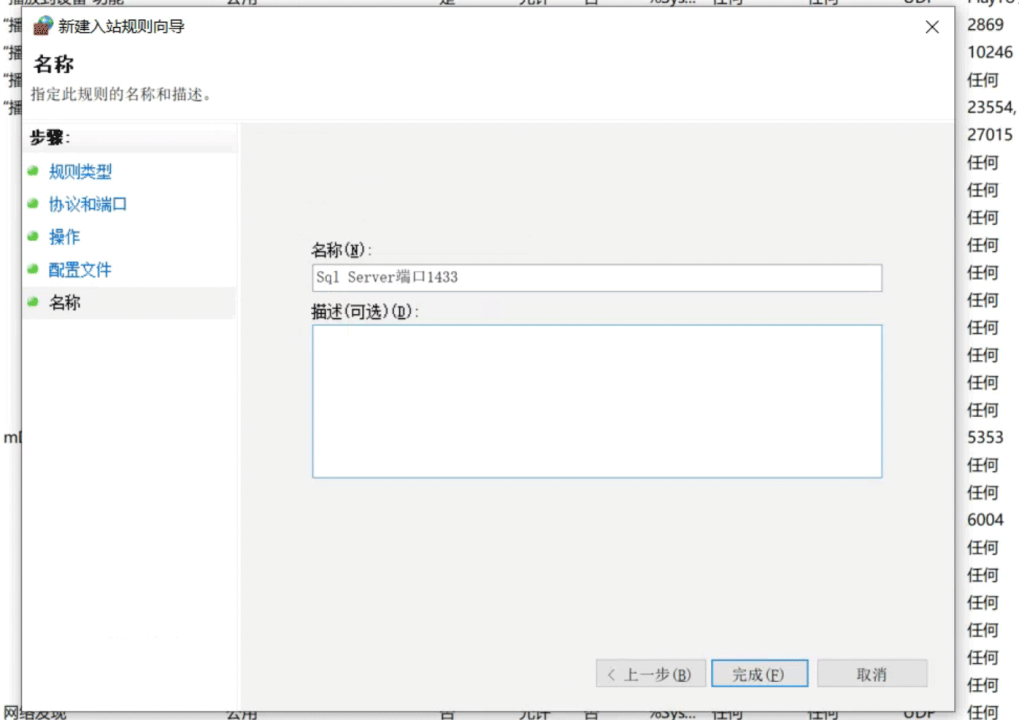Click the 描述(可选)(D) label
This screenshot has width=1019, height=720.
click(x=365, y=312)
